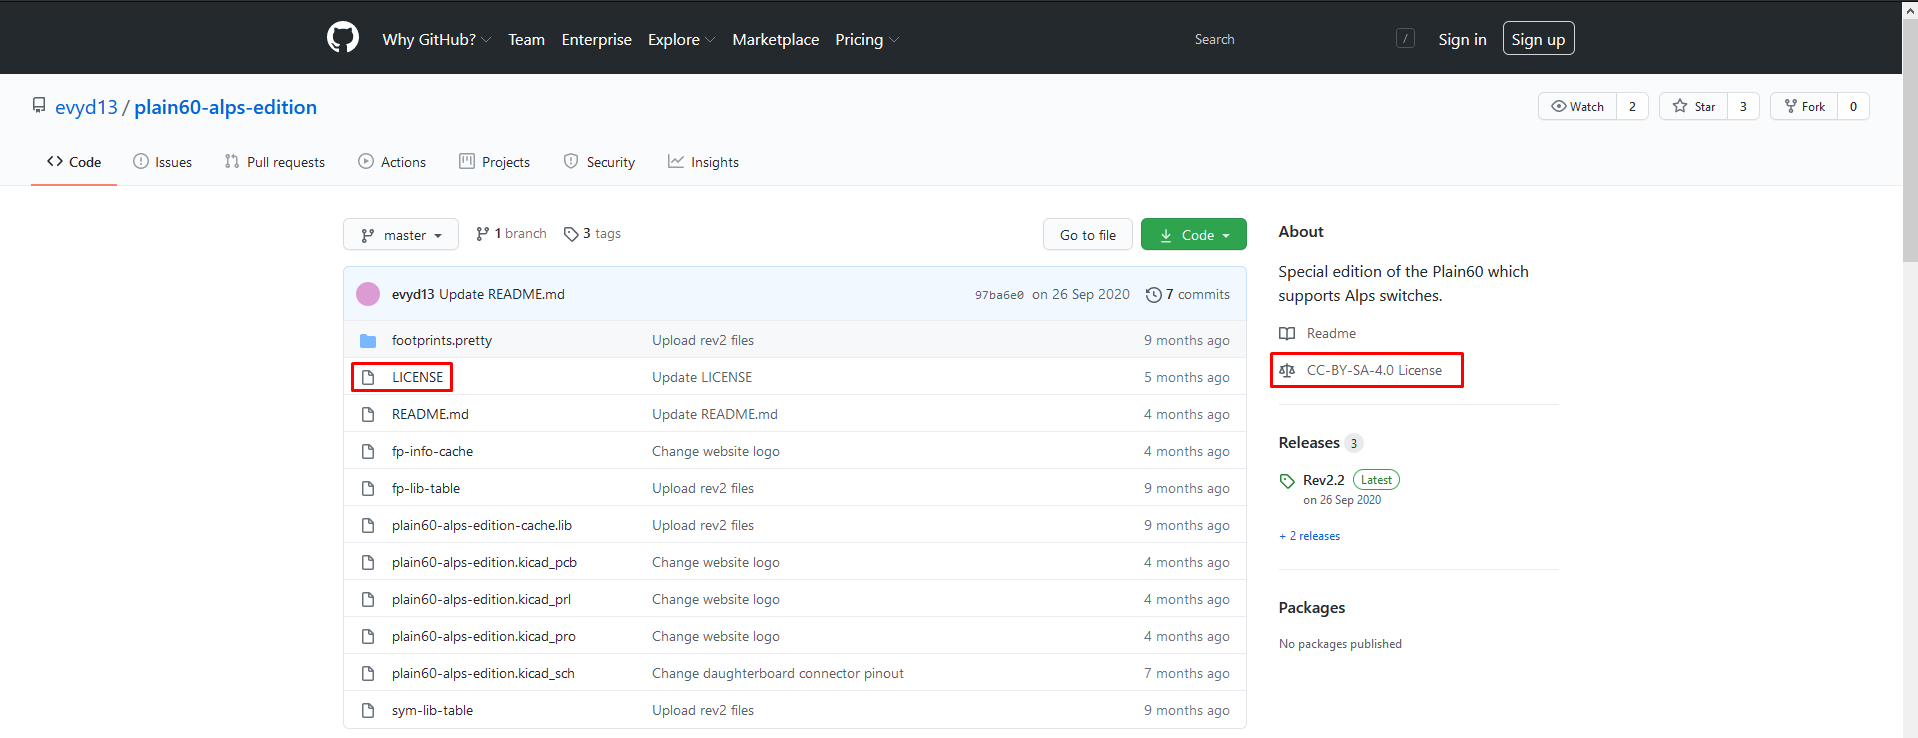Click the Readme book icon in About

point(1287,334)
